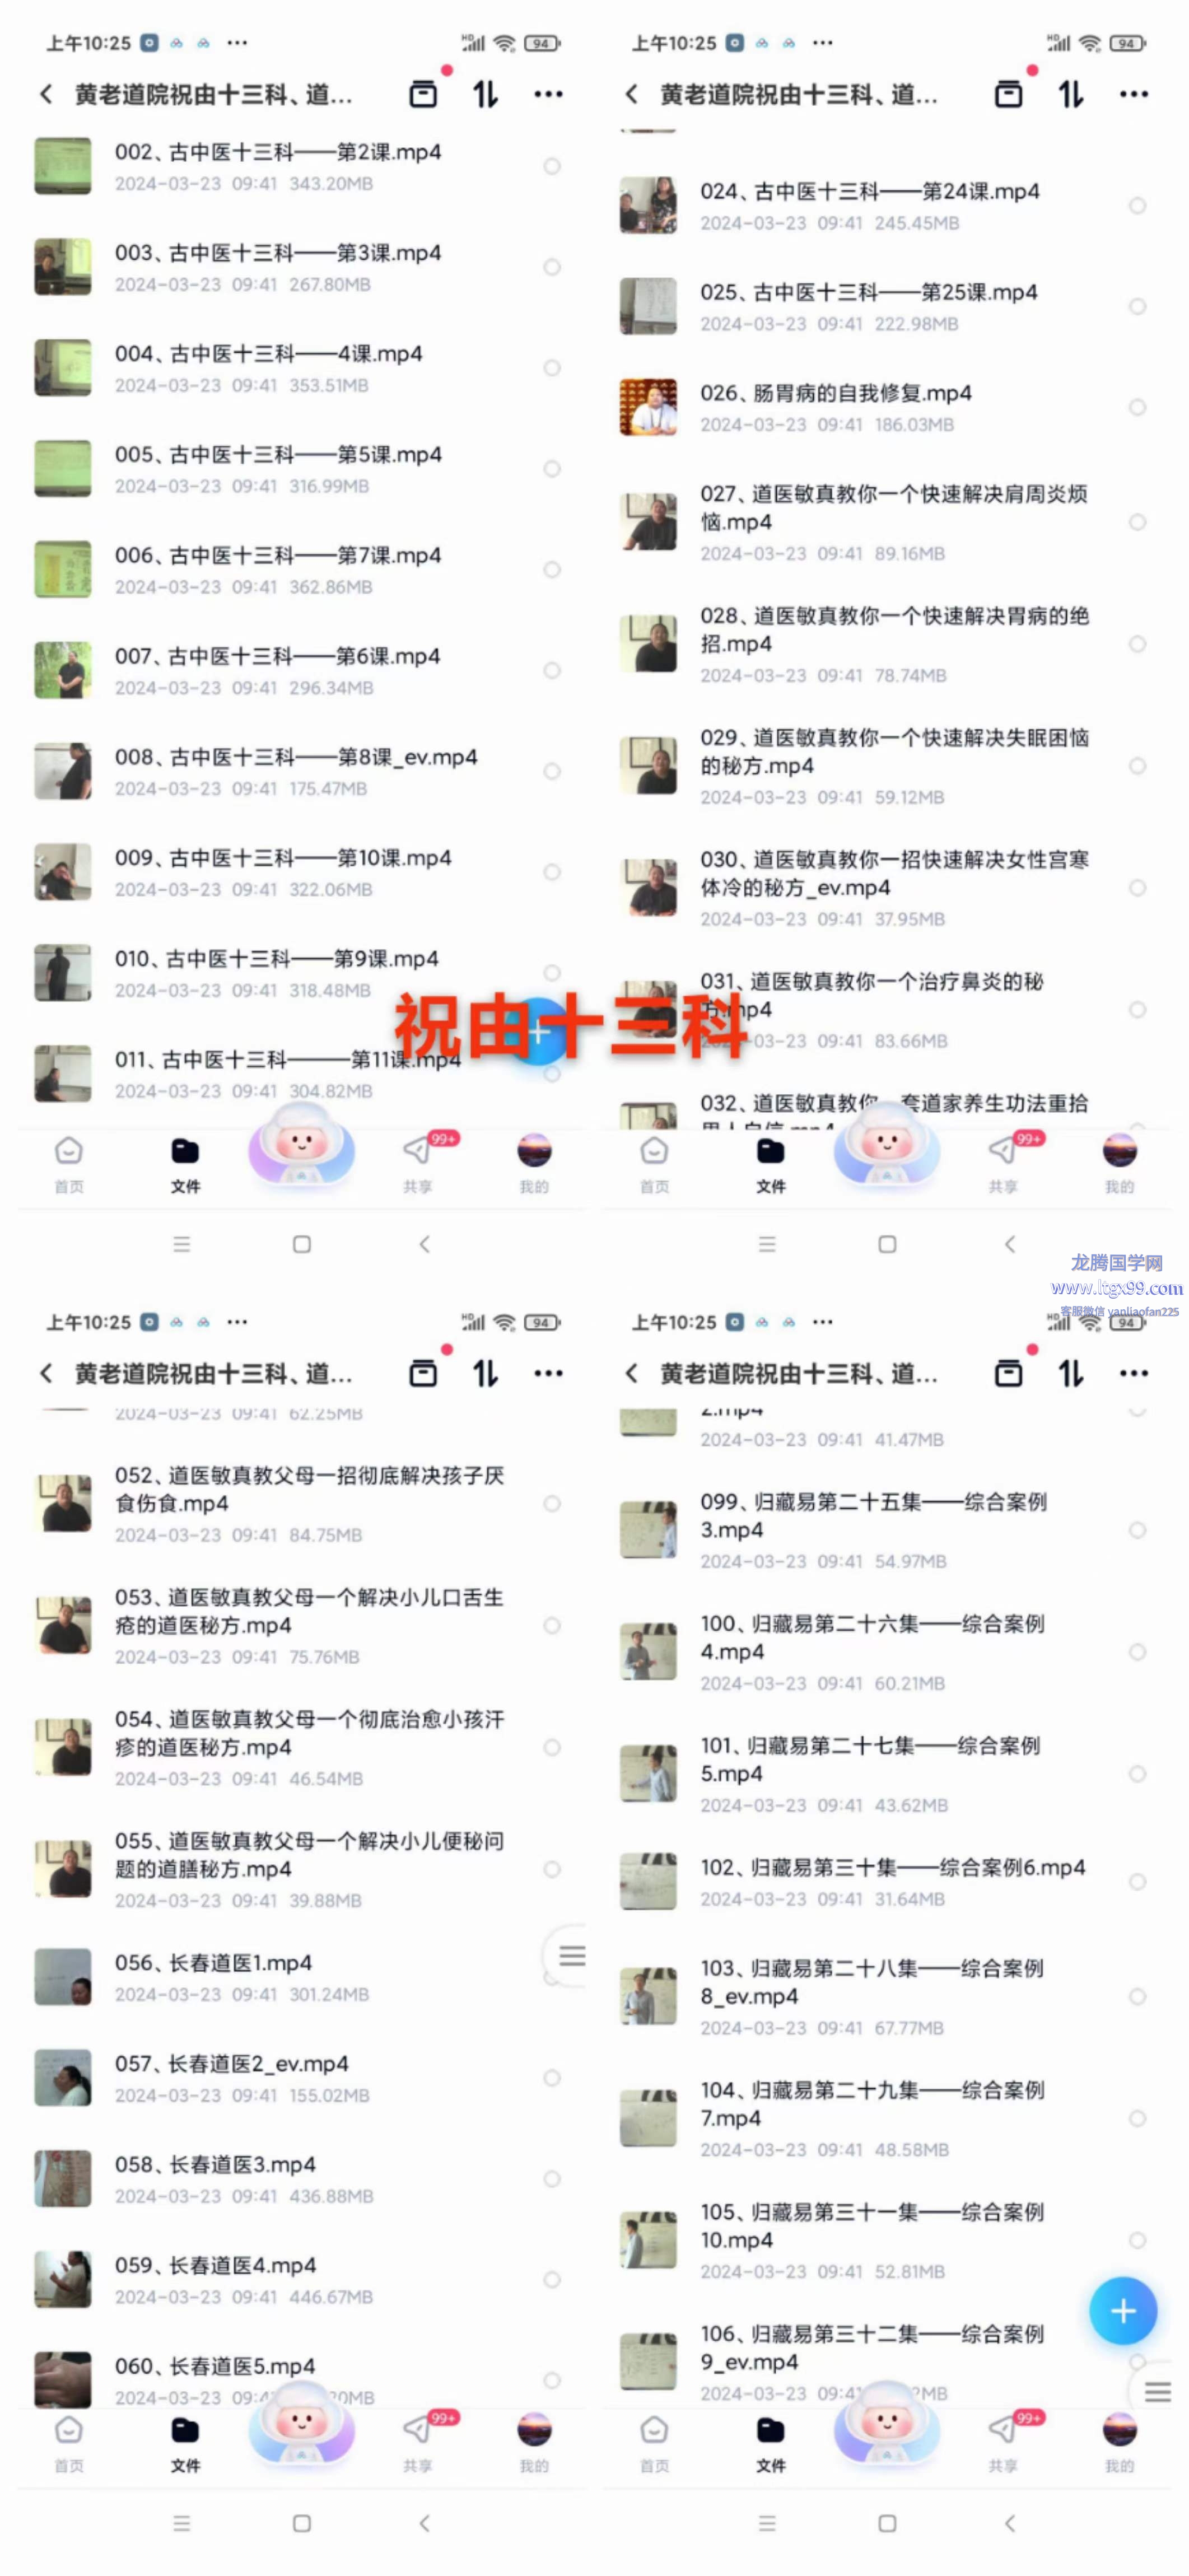The height and width of the screenshot is (2576, 1189).
Task: Select the circle next to 005 第5课.mp4
Action: point(552,469)
